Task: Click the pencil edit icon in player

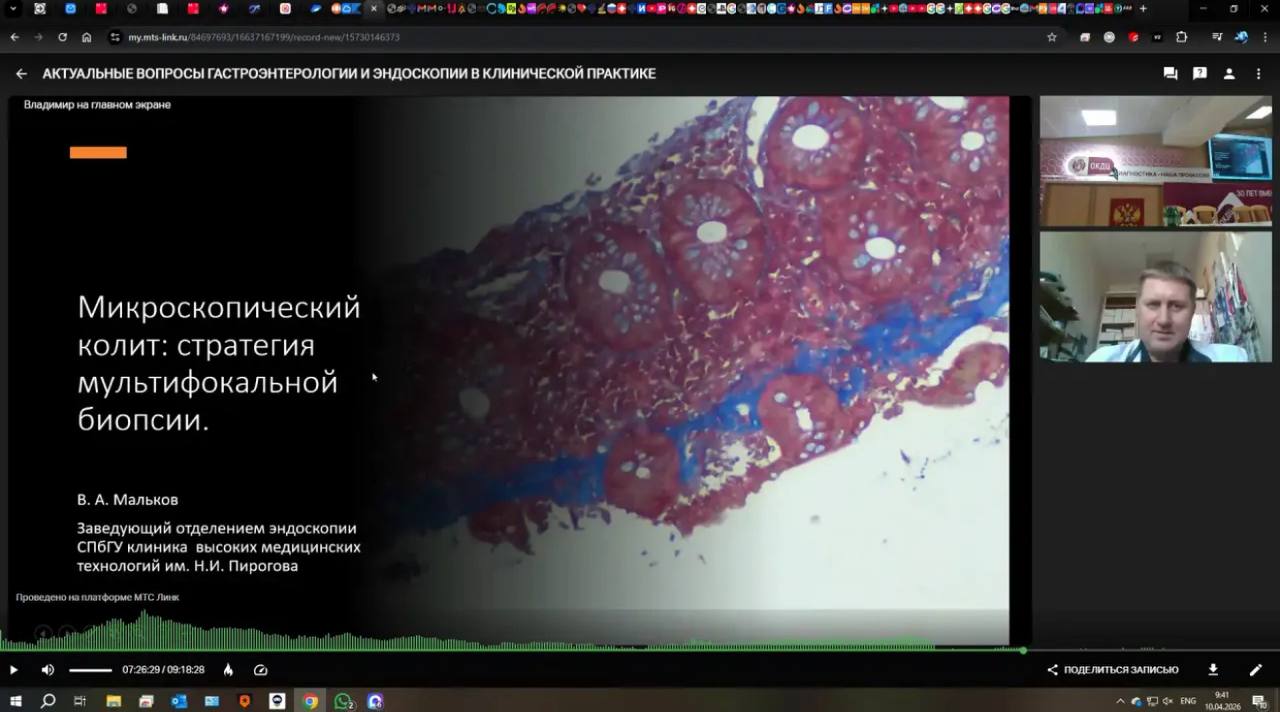Action: 1256,670
